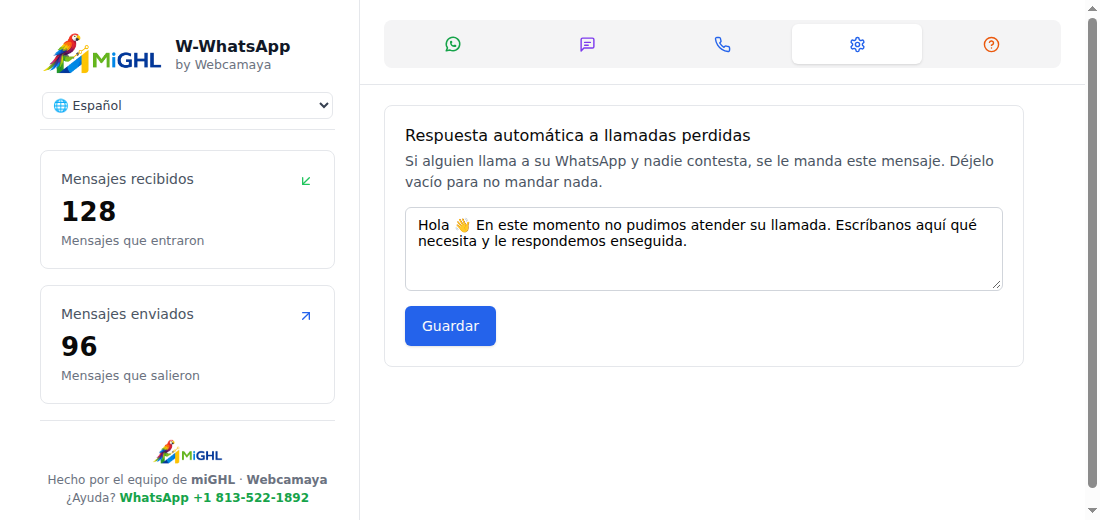Click the 'Mensajes que salieron' caption
This screenshot has height=520, width=1100.
(130, 375)
